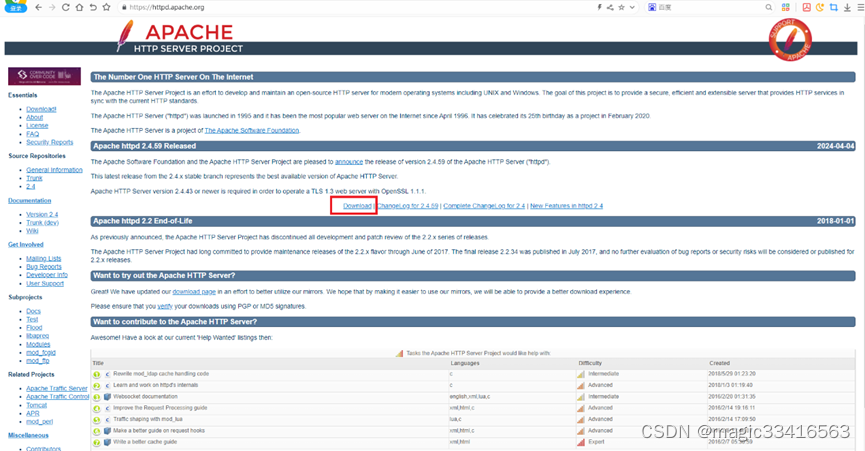Open Tomcat related project link
The image size is (865, 451).
[36, 405]
